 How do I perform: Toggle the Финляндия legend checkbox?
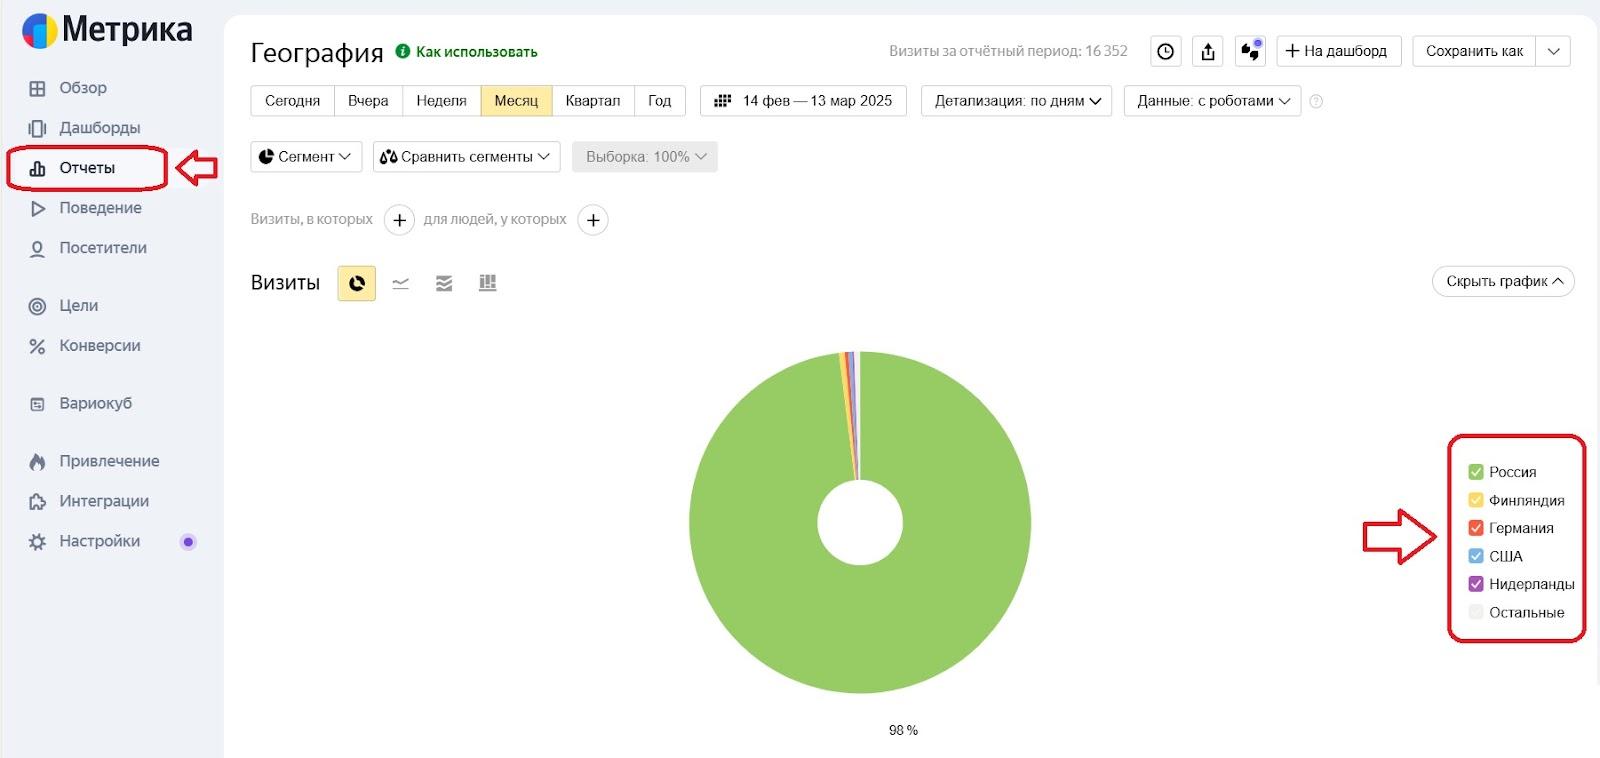(1475, 500)
